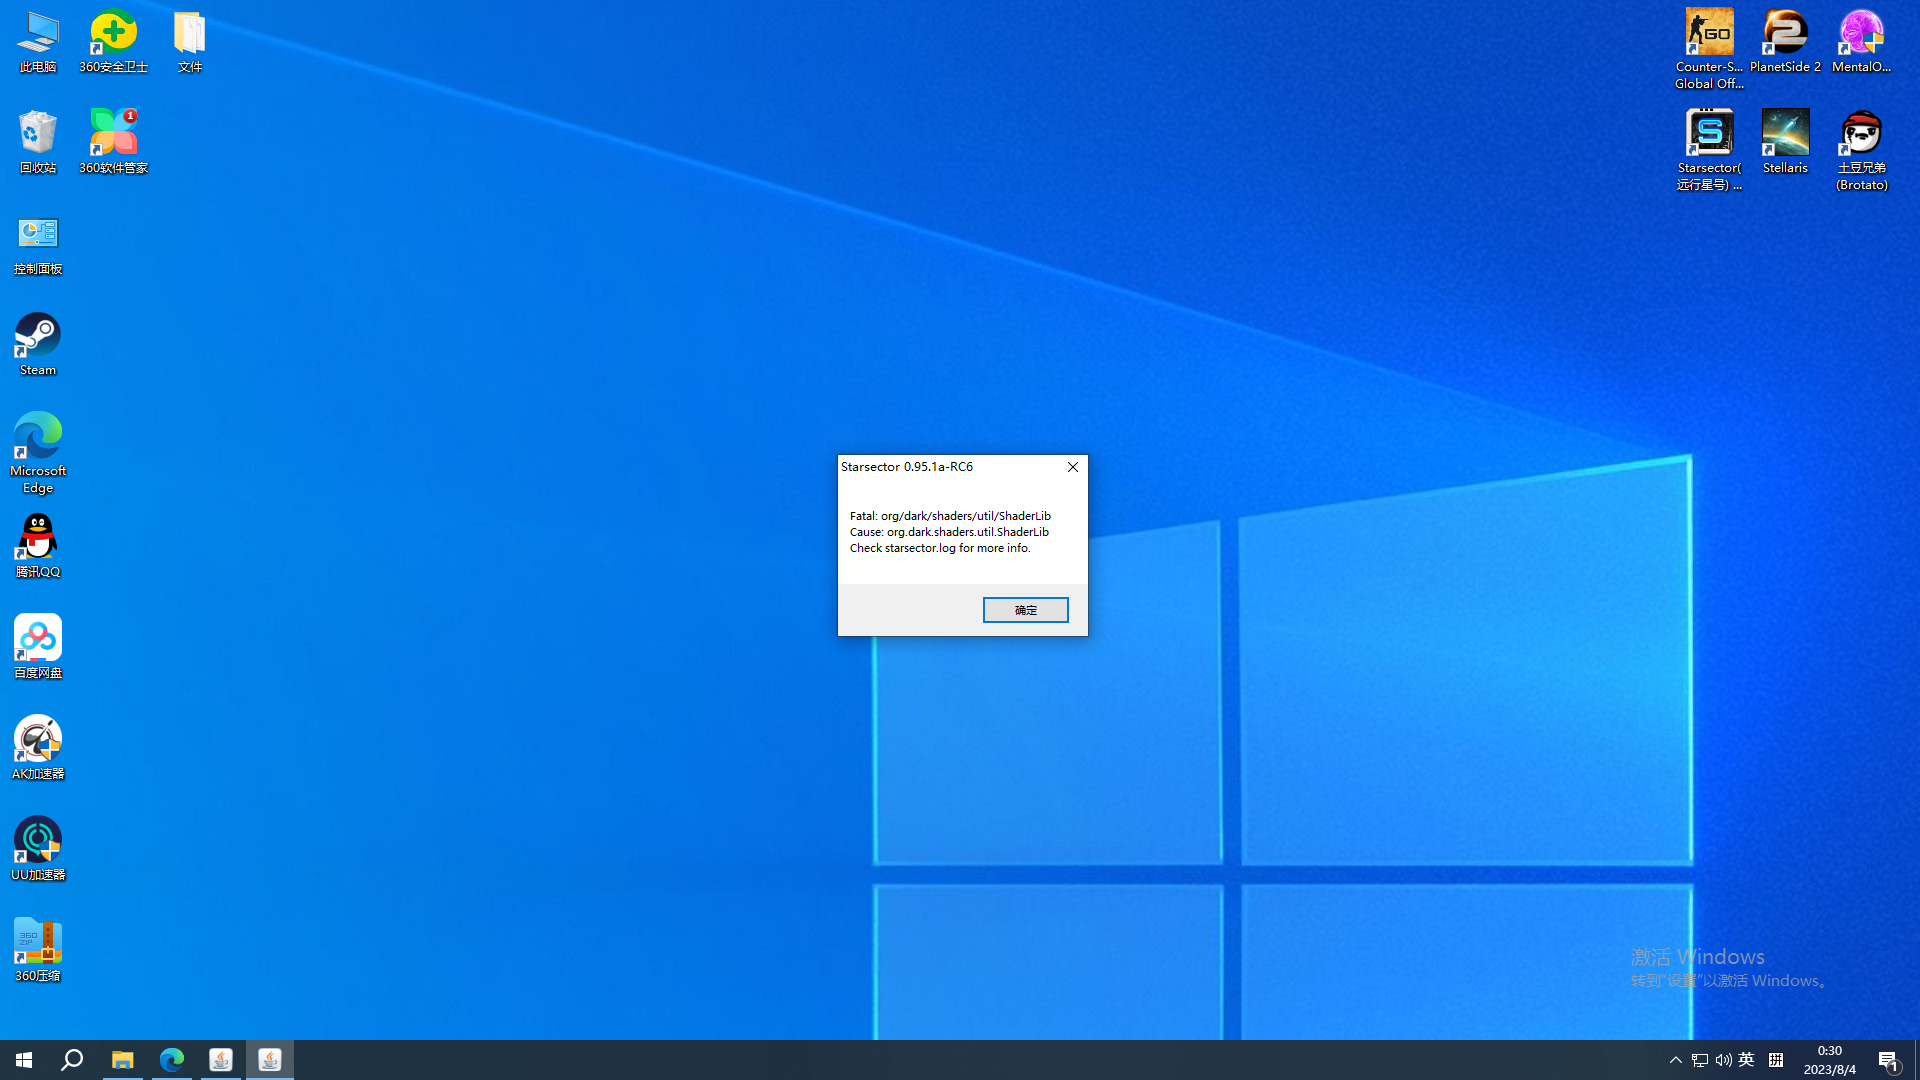The width and height of the screenshot is (1920, 1080).
Task: Open the taskbar clock and date
Action: click(1829, 1060)
